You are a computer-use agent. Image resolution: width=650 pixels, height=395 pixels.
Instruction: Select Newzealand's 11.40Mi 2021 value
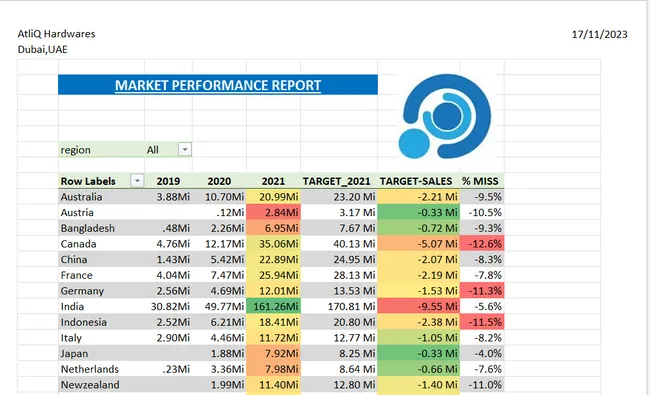click(x=279, y=385)
